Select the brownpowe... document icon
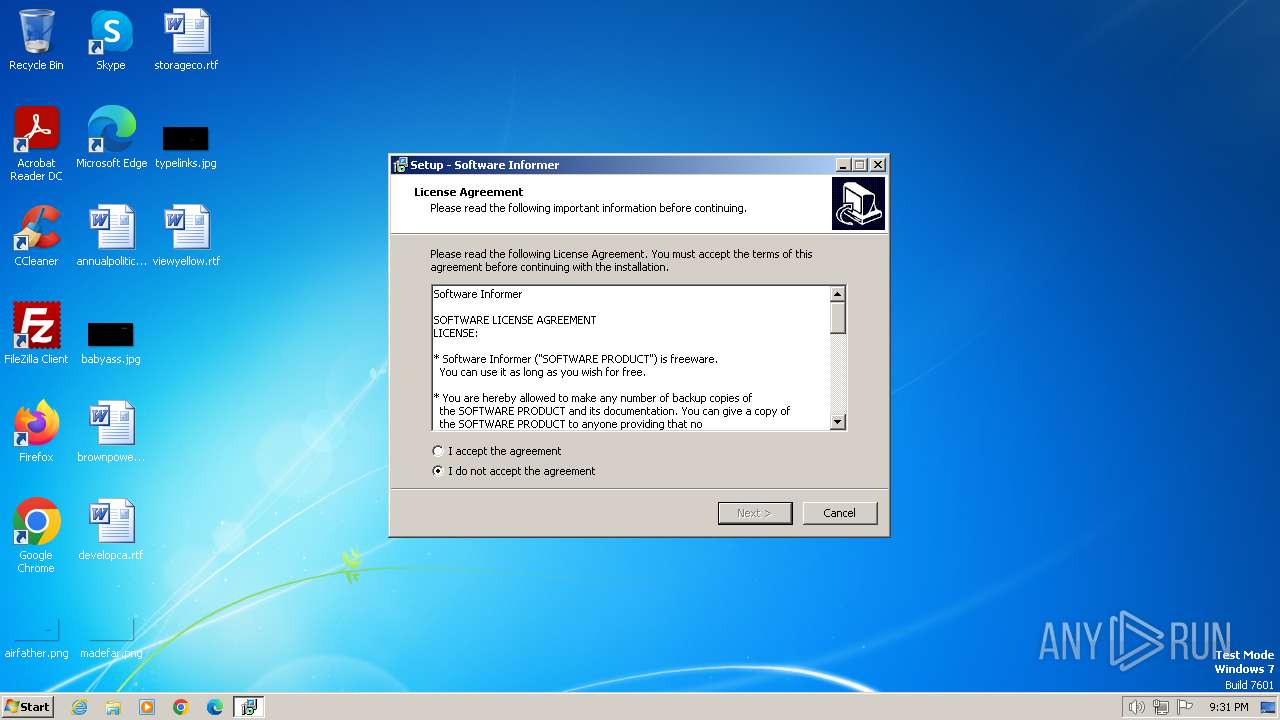 click(x=111, y=432)
